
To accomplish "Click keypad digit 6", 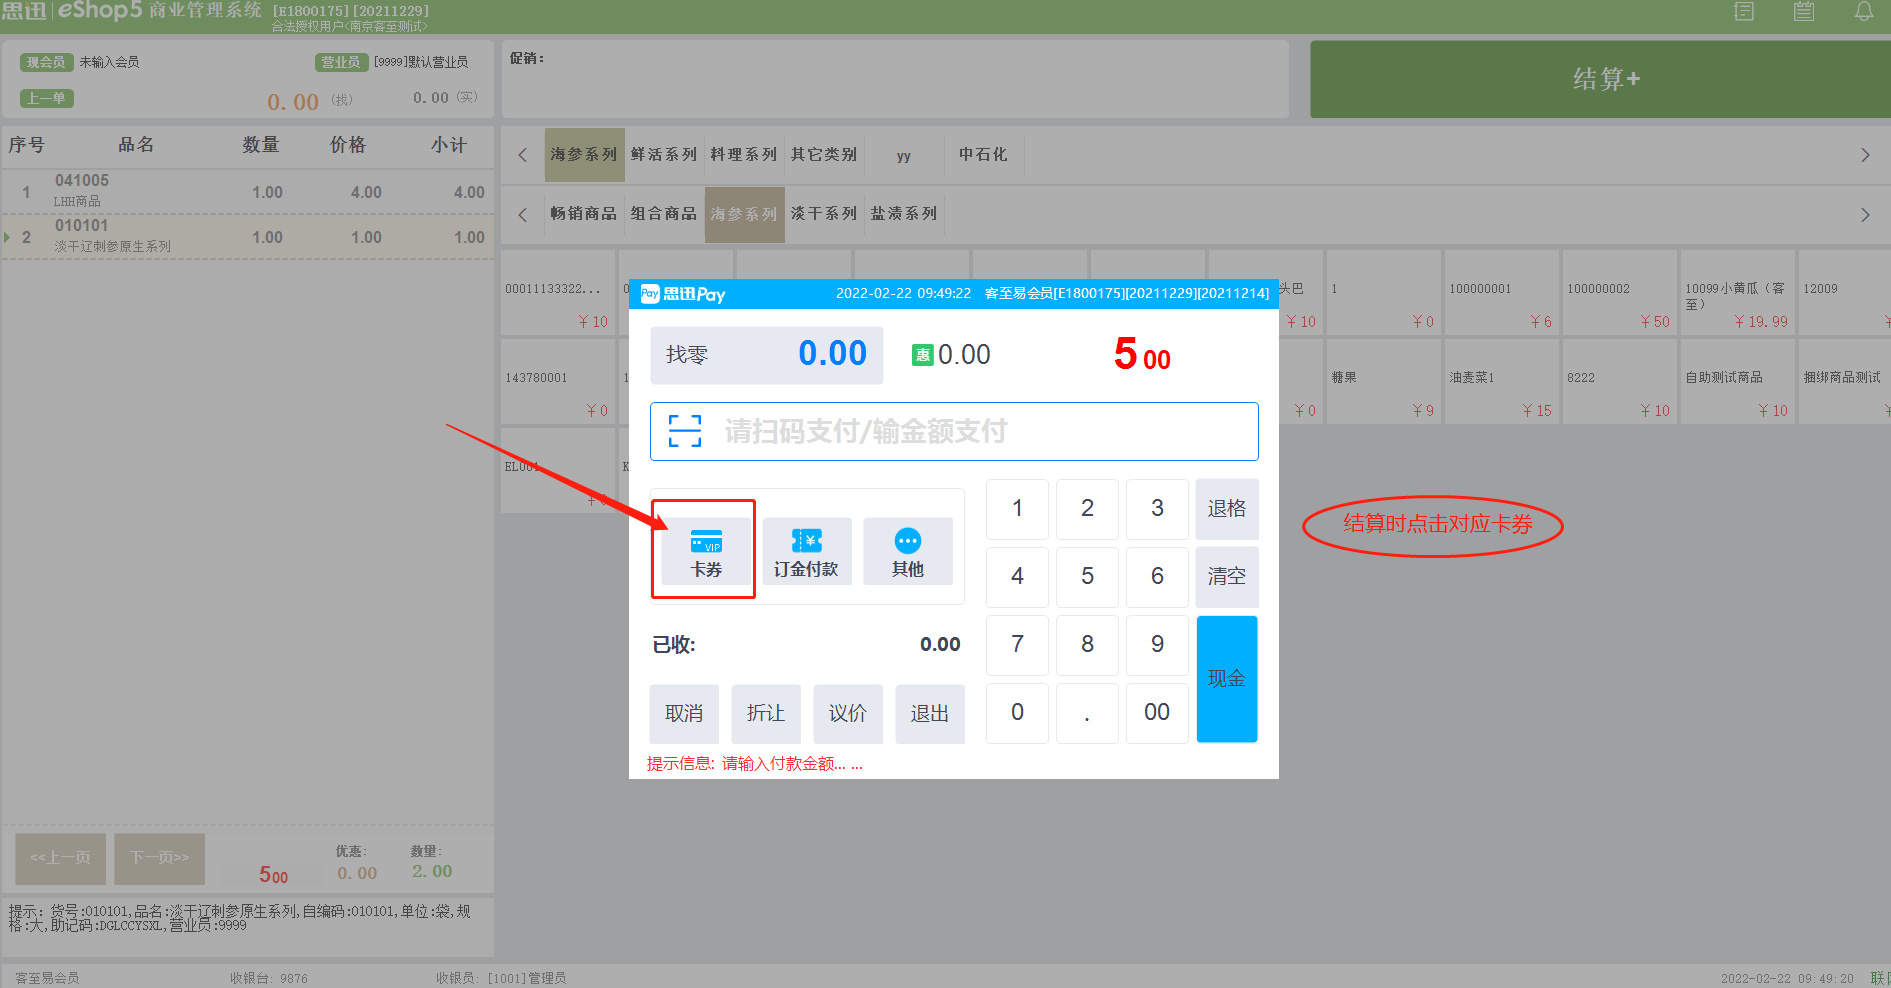I will 1157,576.
